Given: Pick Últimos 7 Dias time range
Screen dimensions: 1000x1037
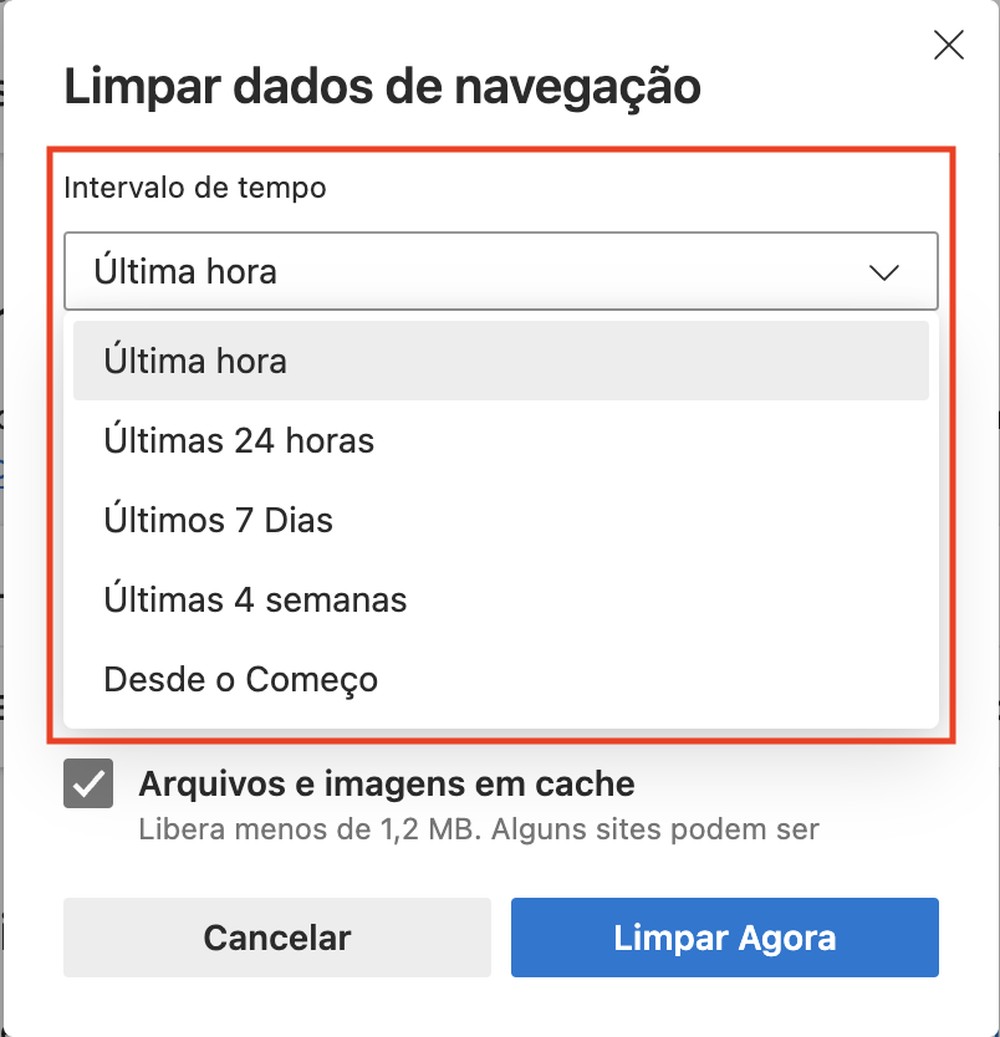Looking at the screenshot, I should (x=219, y=519).
